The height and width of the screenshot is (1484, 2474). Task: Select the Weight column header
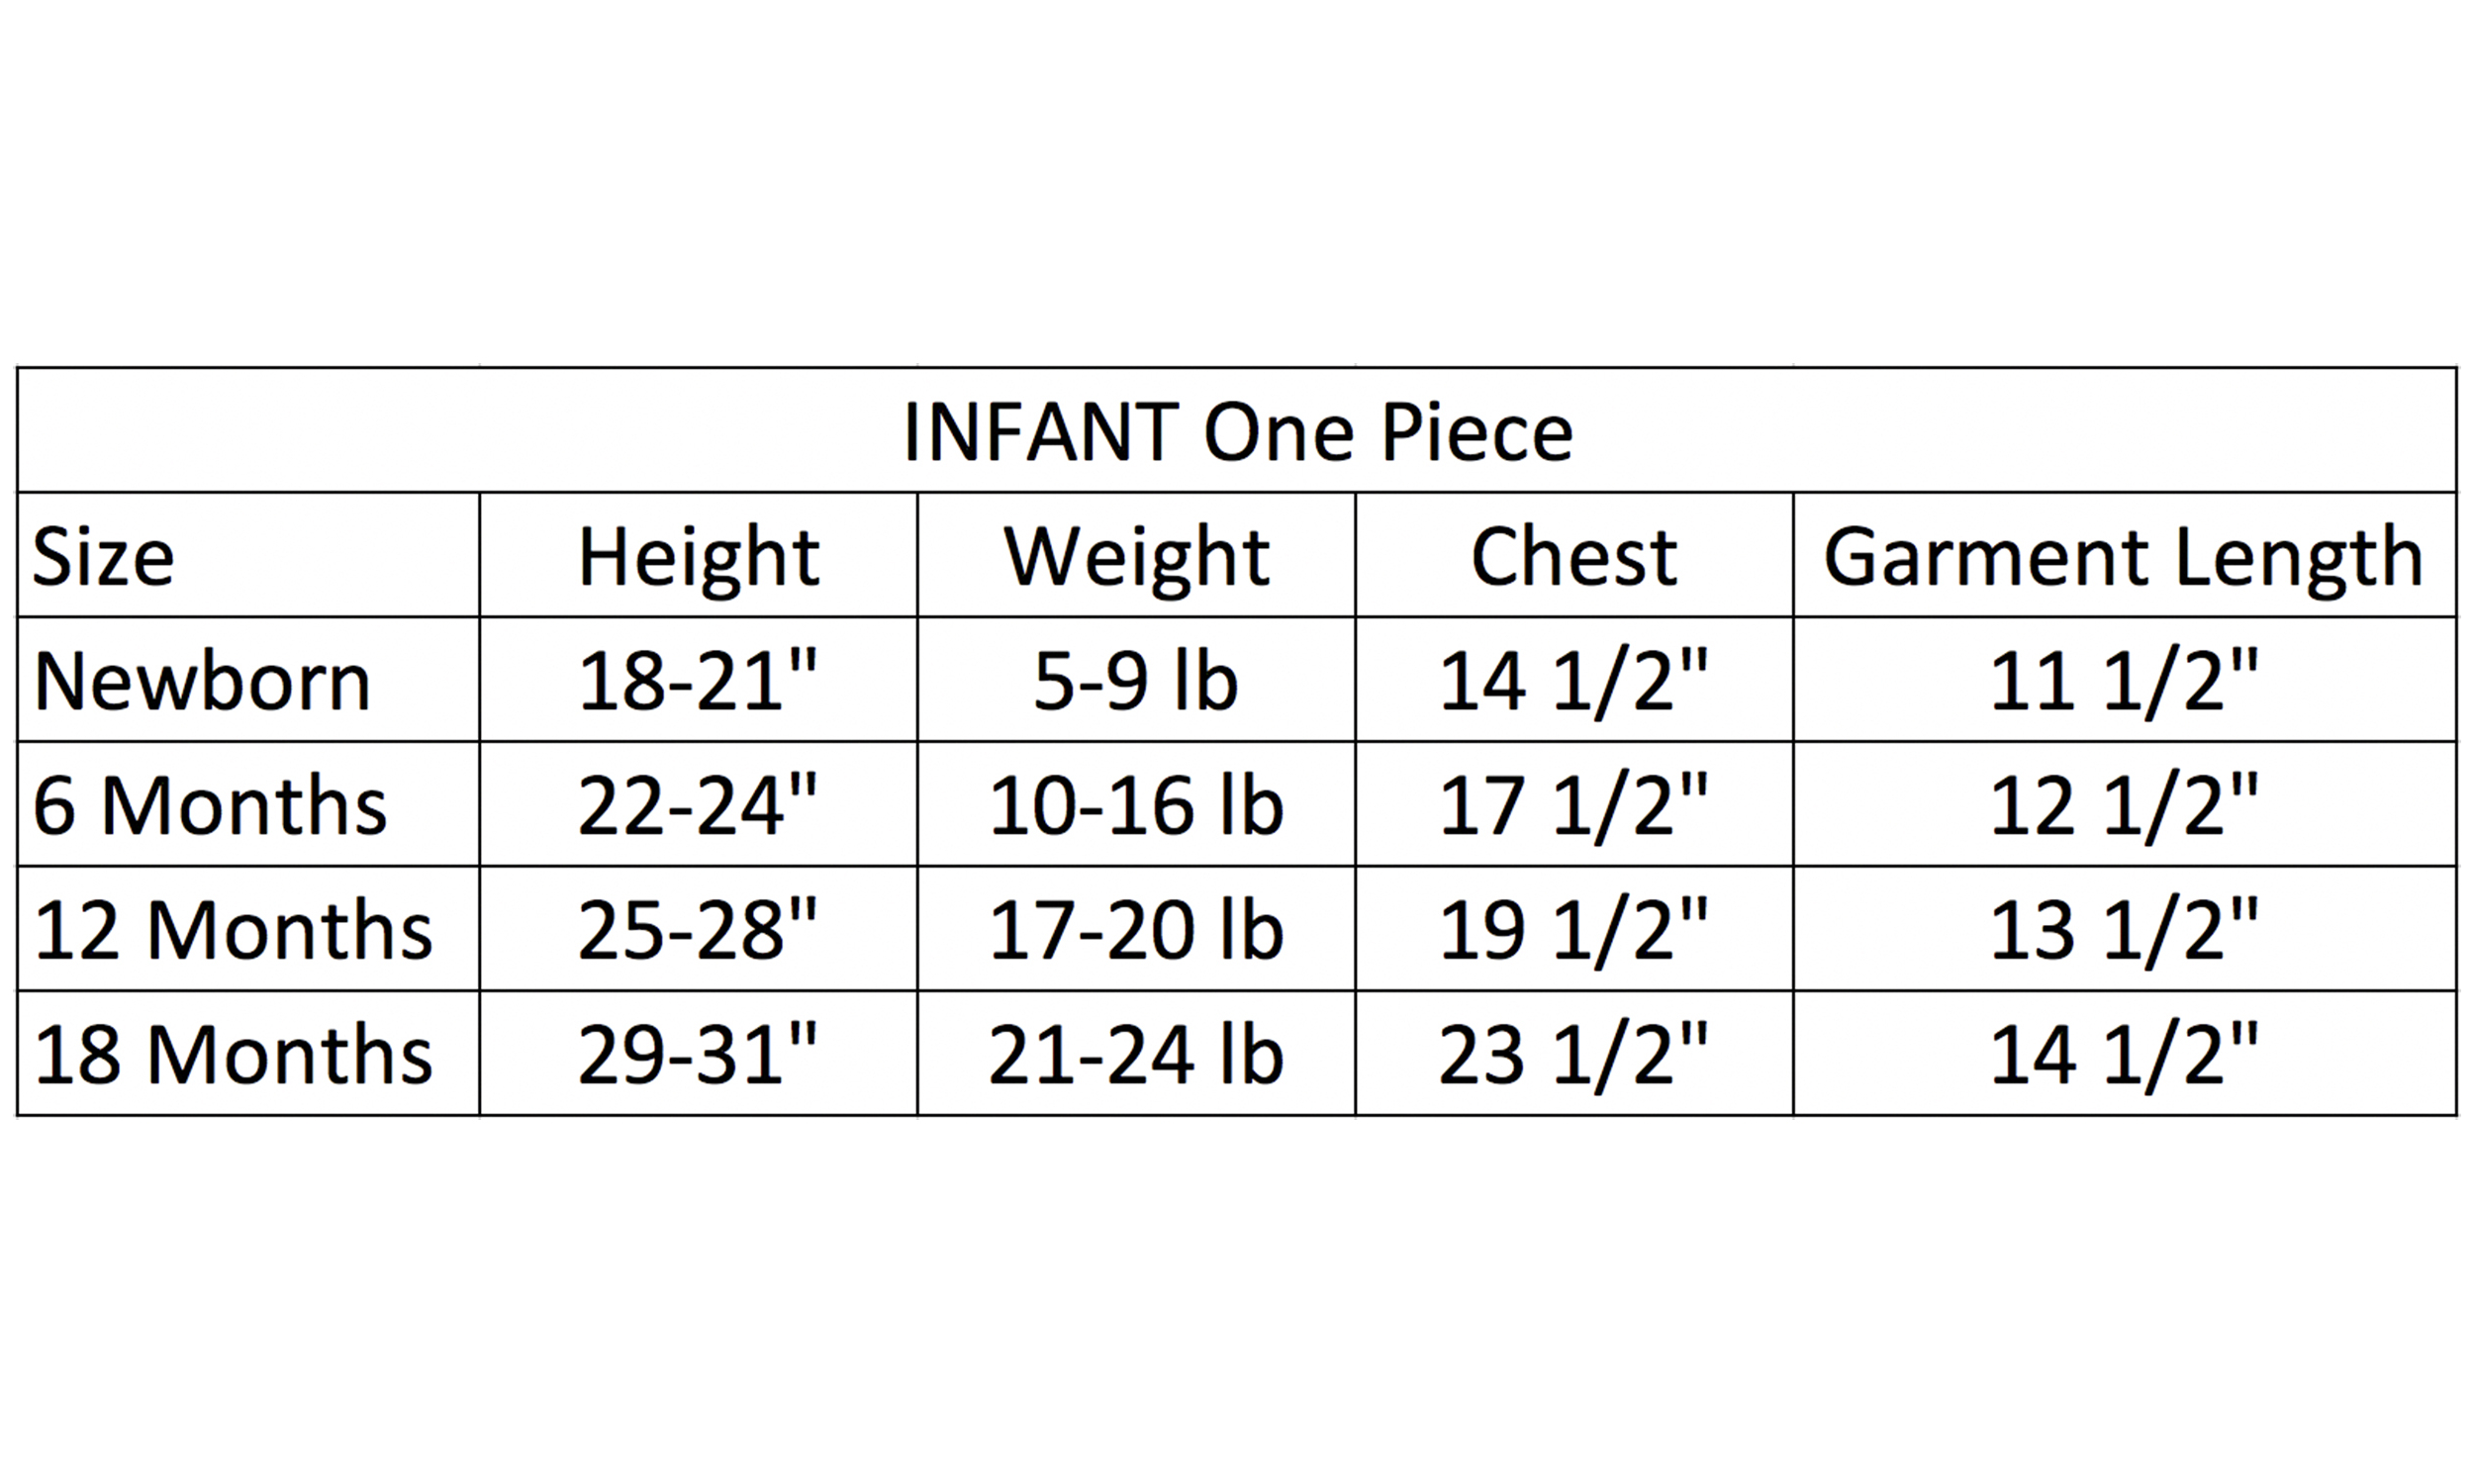coord(1136,557)
